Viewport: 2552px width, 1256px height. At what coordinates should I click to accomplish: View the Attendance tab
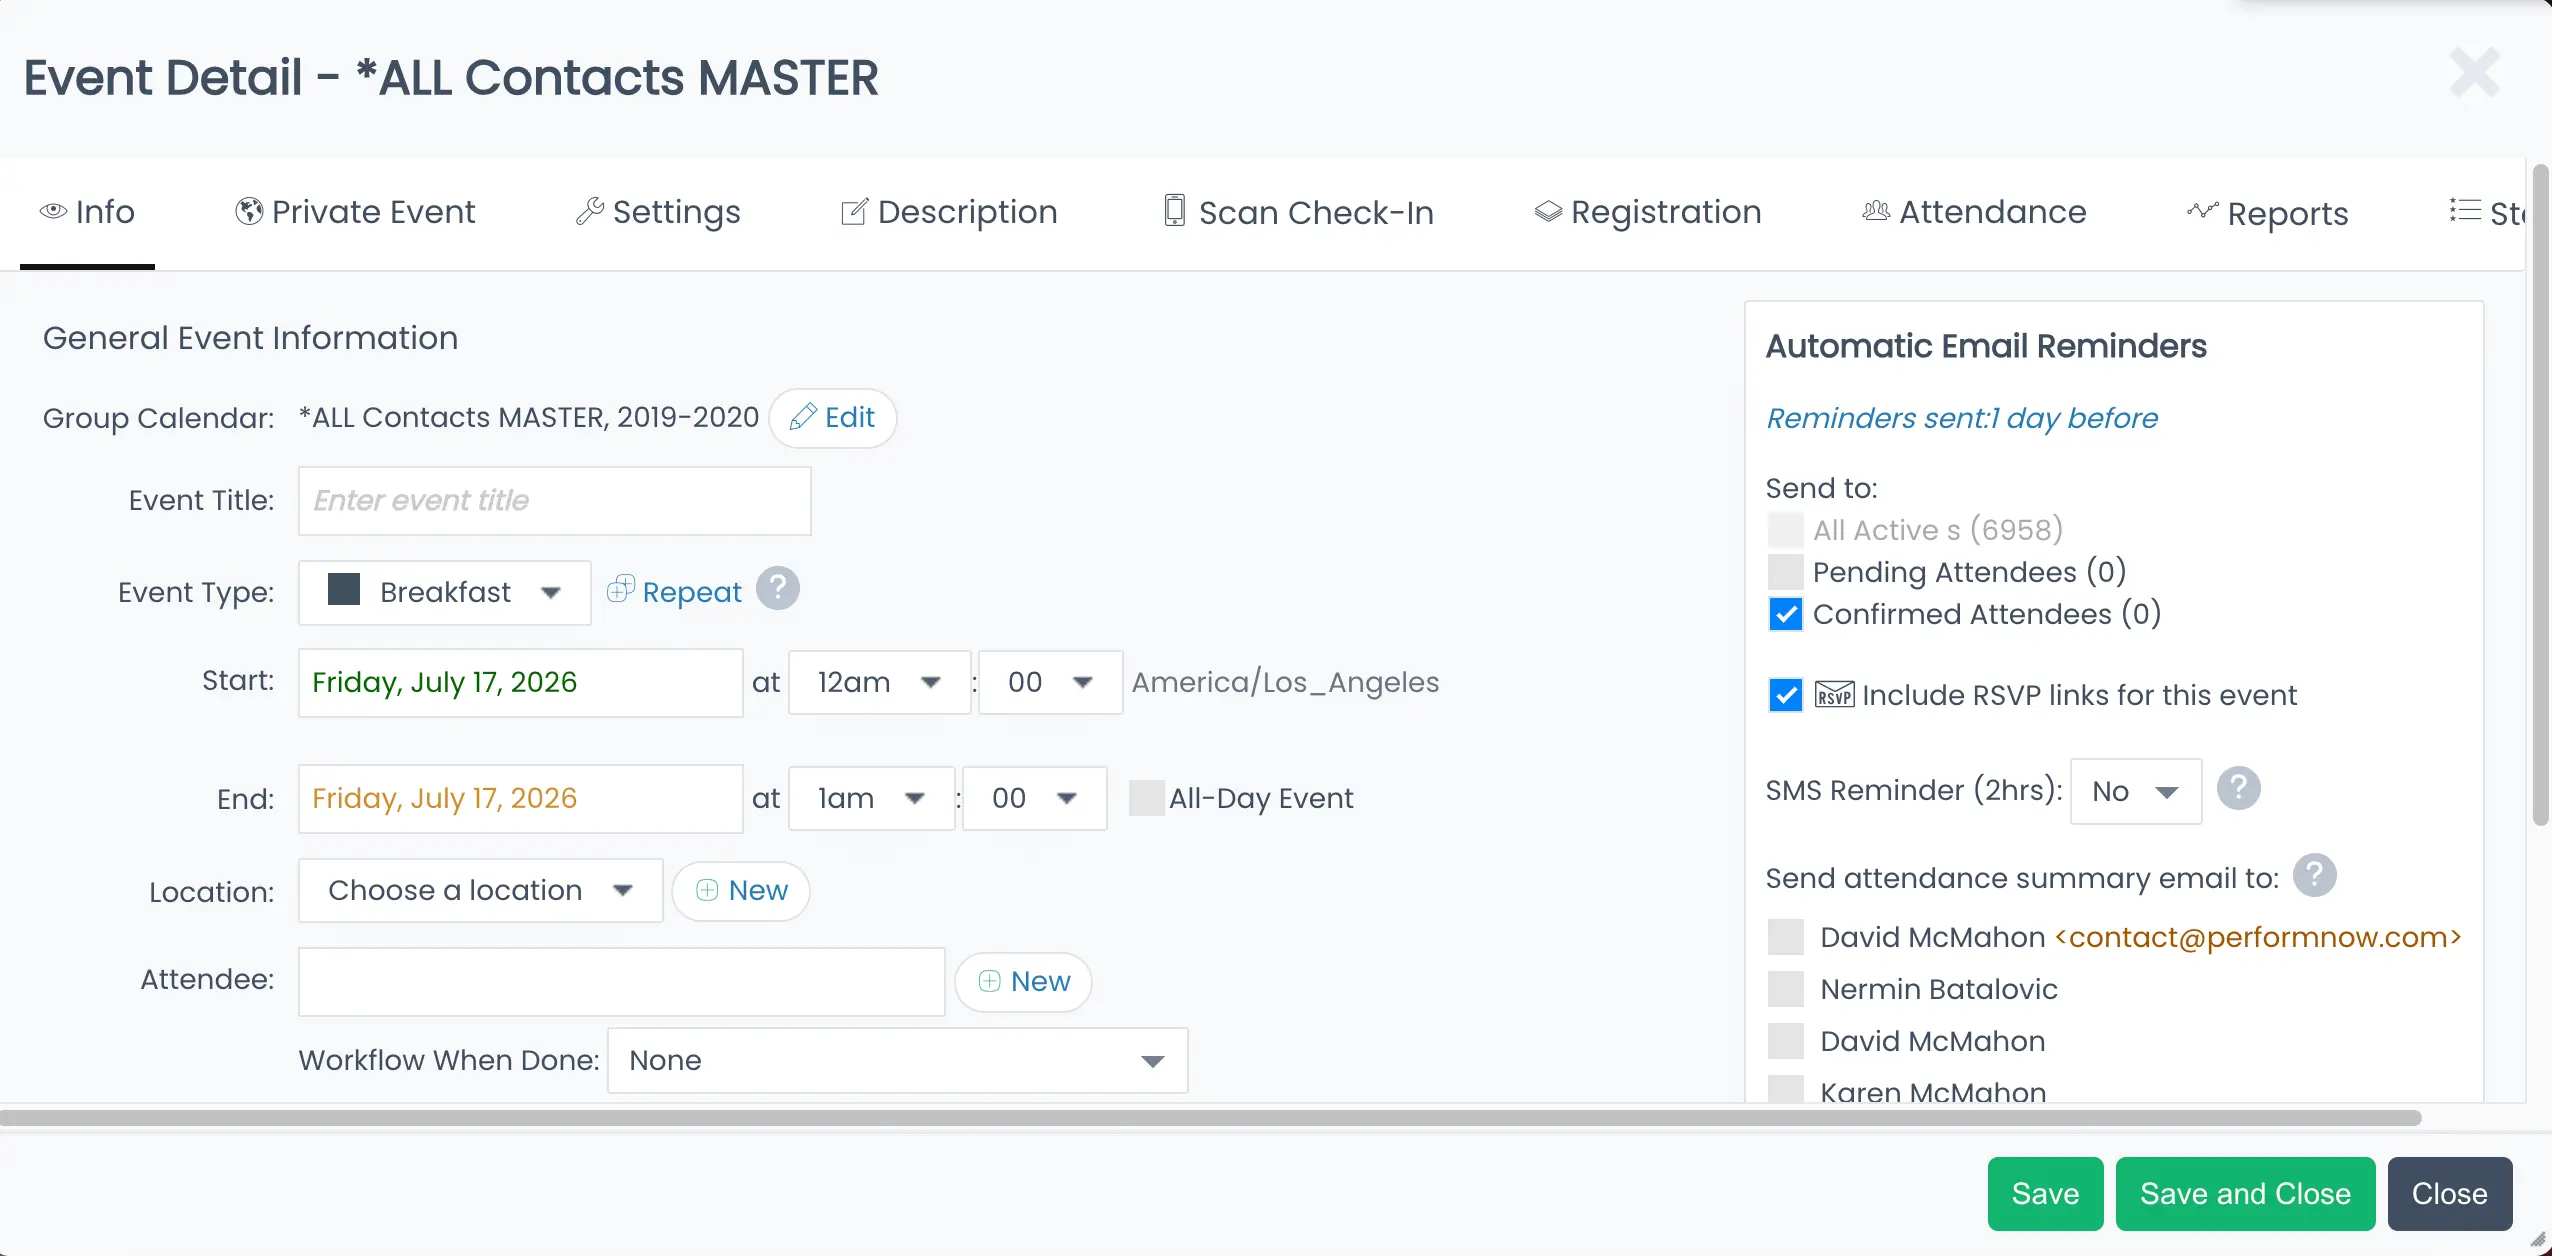[1975, 212]
